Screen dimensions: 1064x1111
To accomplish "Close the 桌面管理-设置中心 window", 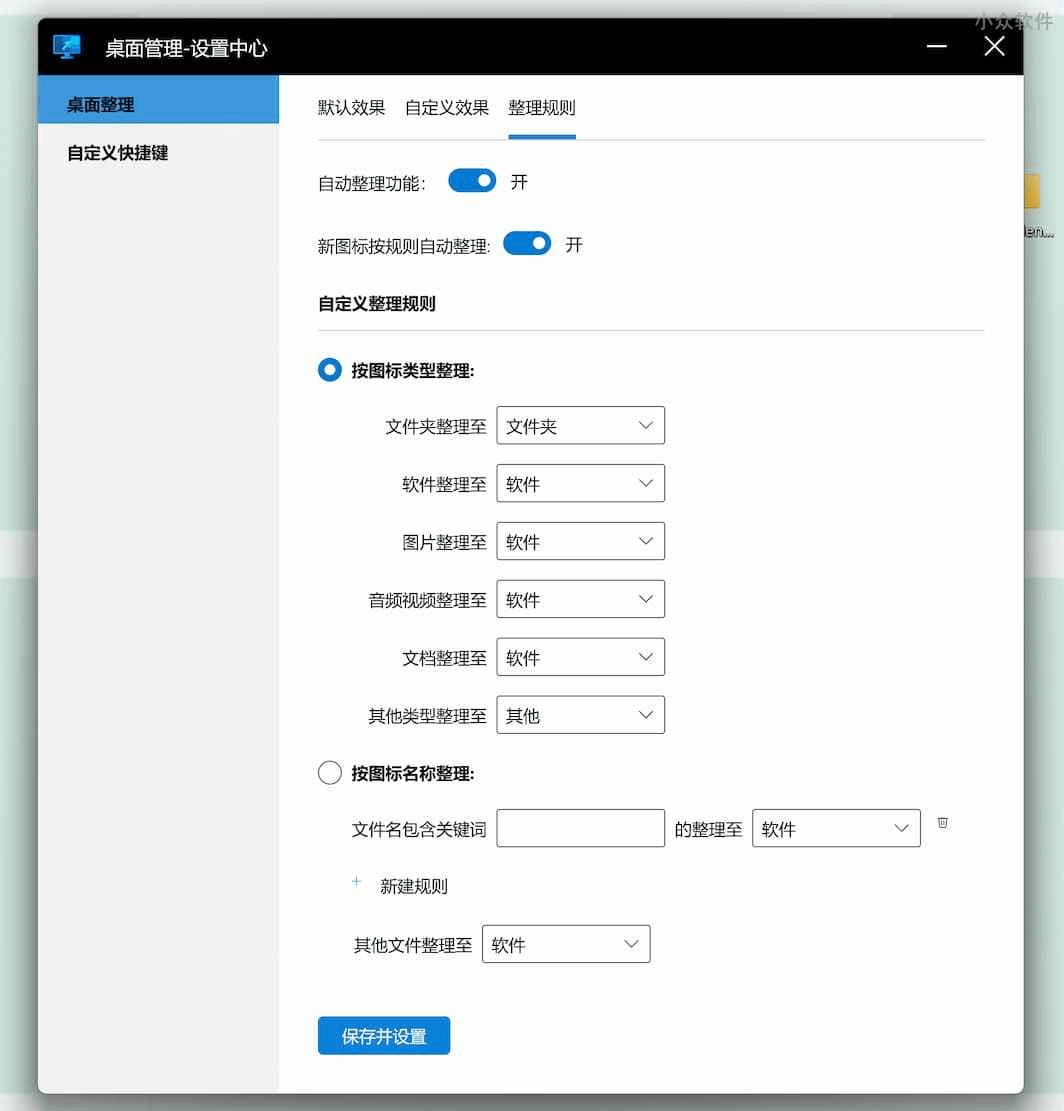I will pos(994,46).
